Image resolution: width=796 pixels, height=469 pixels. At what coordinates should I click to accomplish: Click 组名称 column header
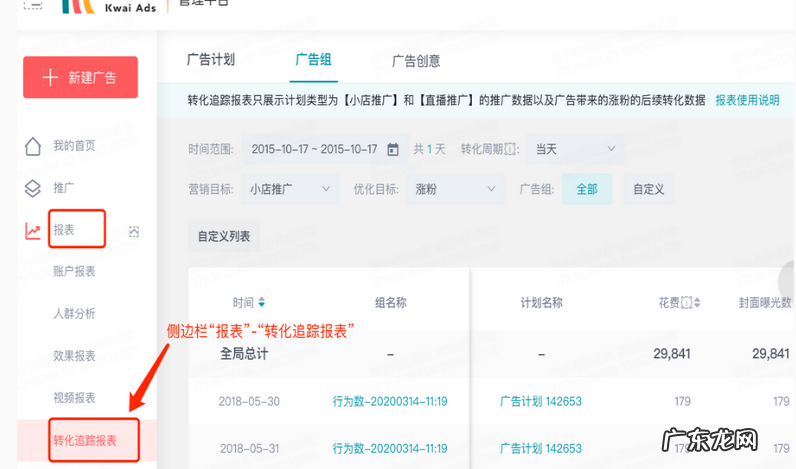[x=390, y=303]
